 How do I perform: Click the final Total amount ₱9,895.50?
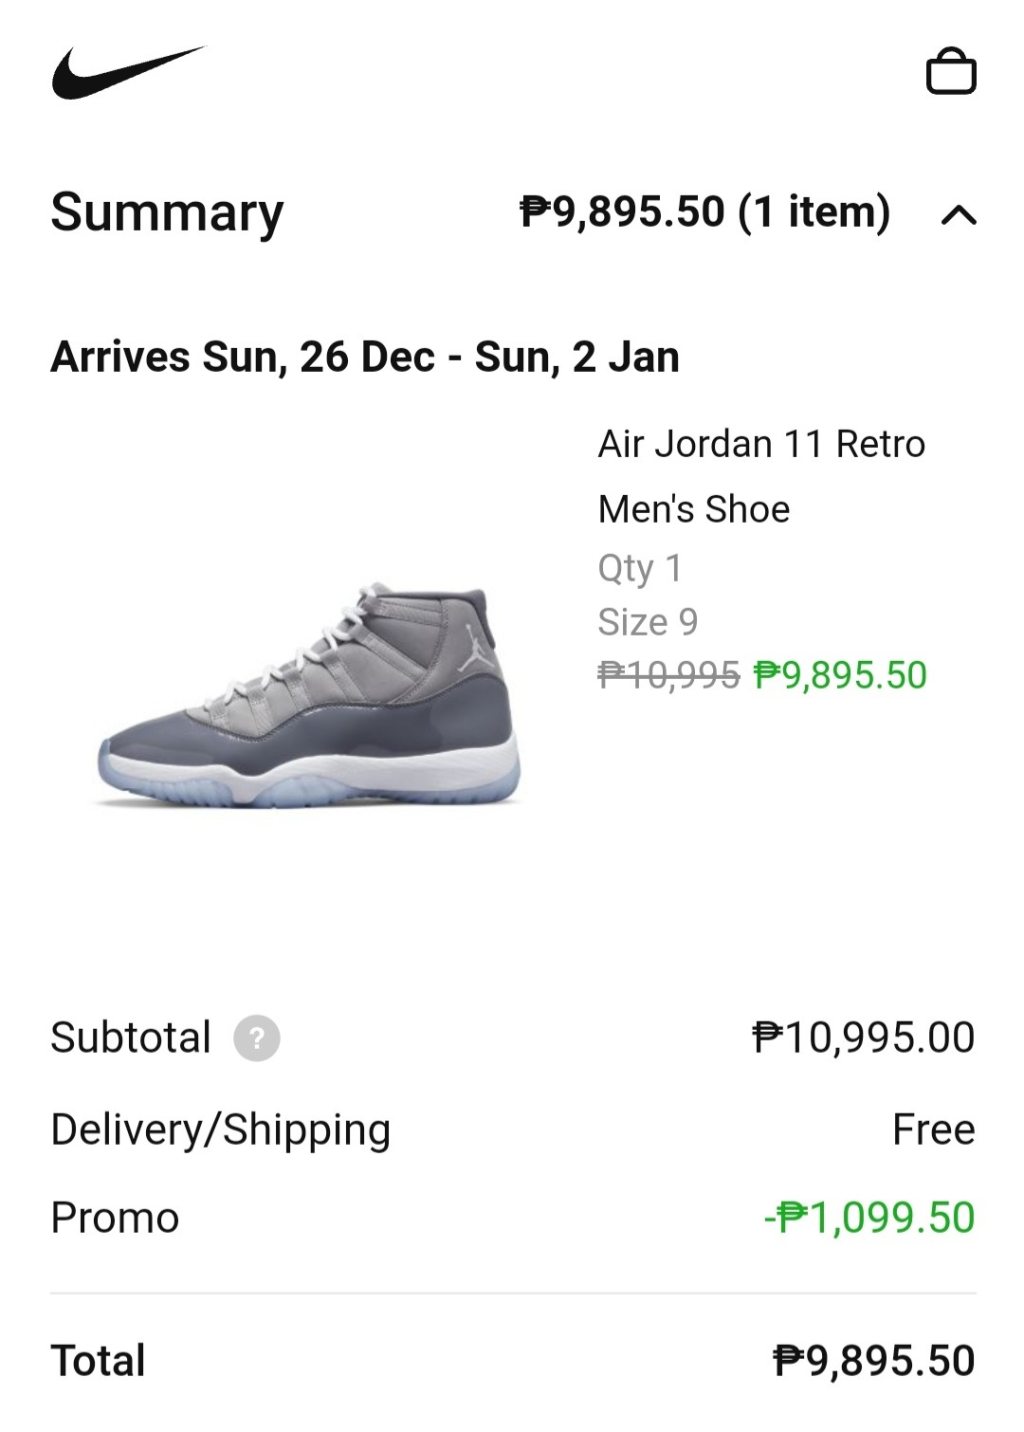(873, 1361)
